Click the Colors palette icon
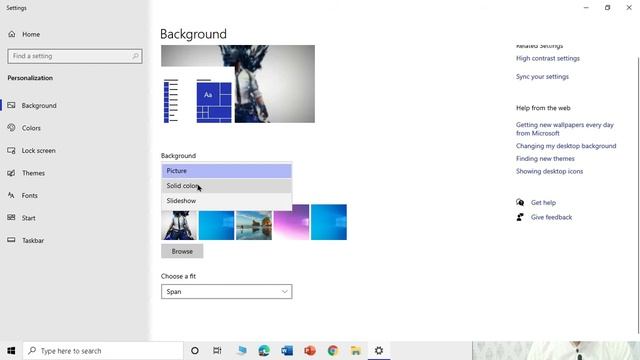 point(11,128)
